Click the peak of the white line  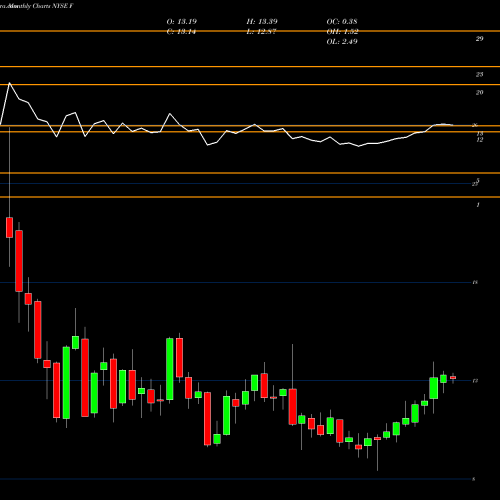tap(9, 83)
